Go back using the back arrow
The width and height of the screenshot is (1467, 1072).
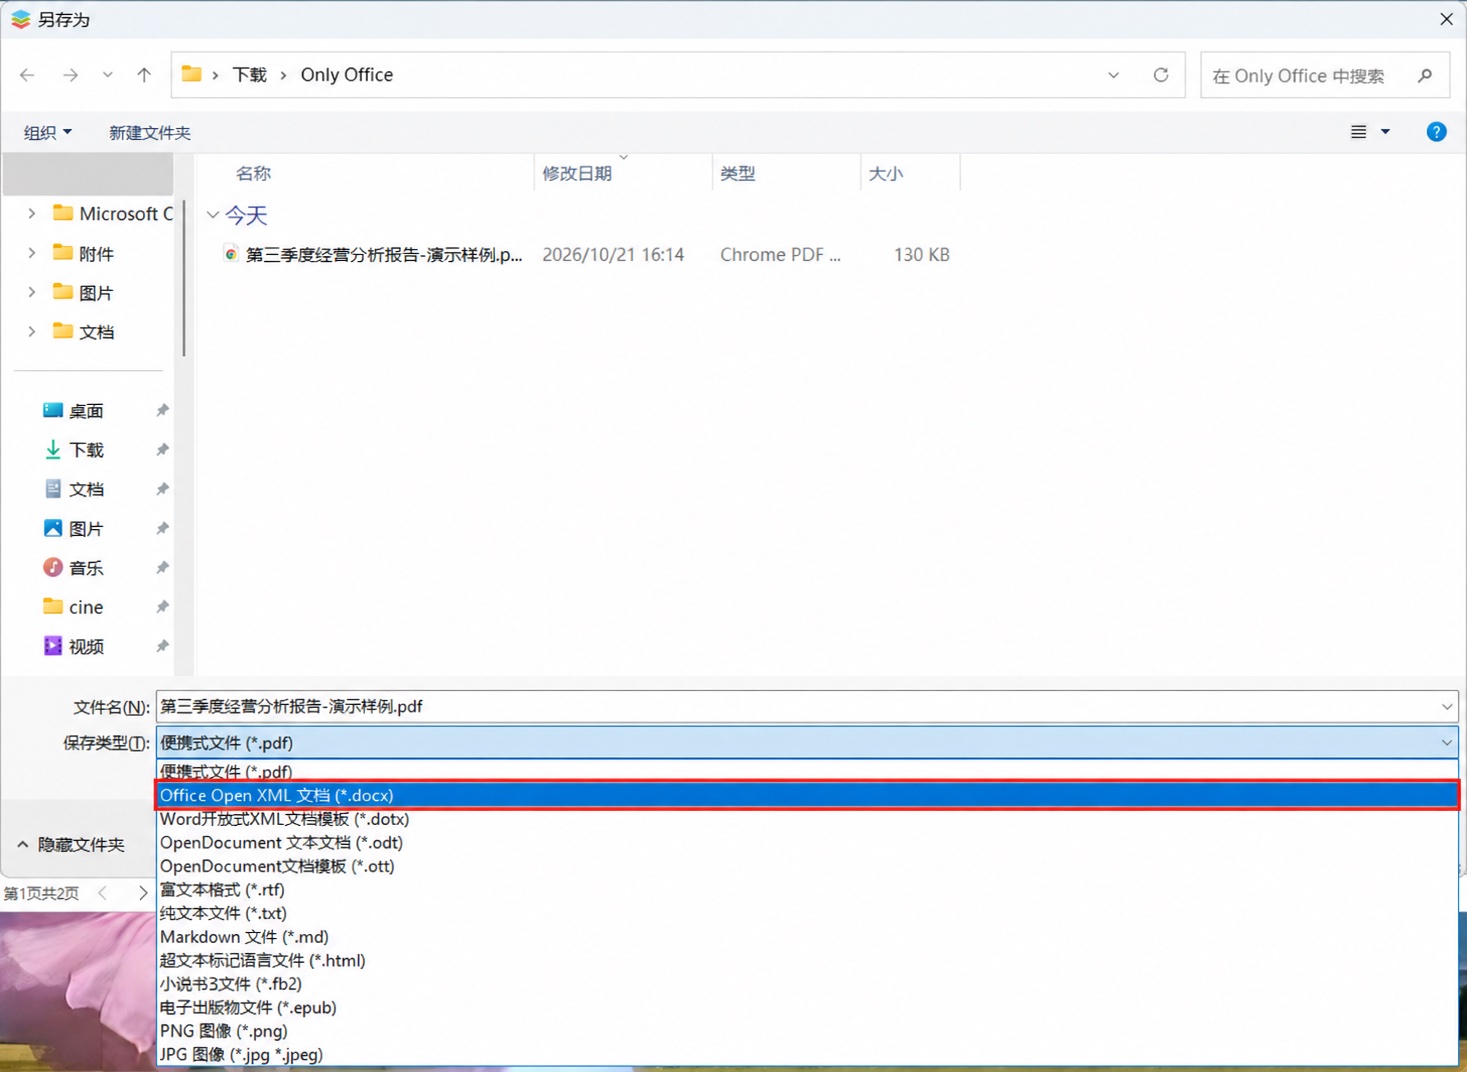click(28, 75)
